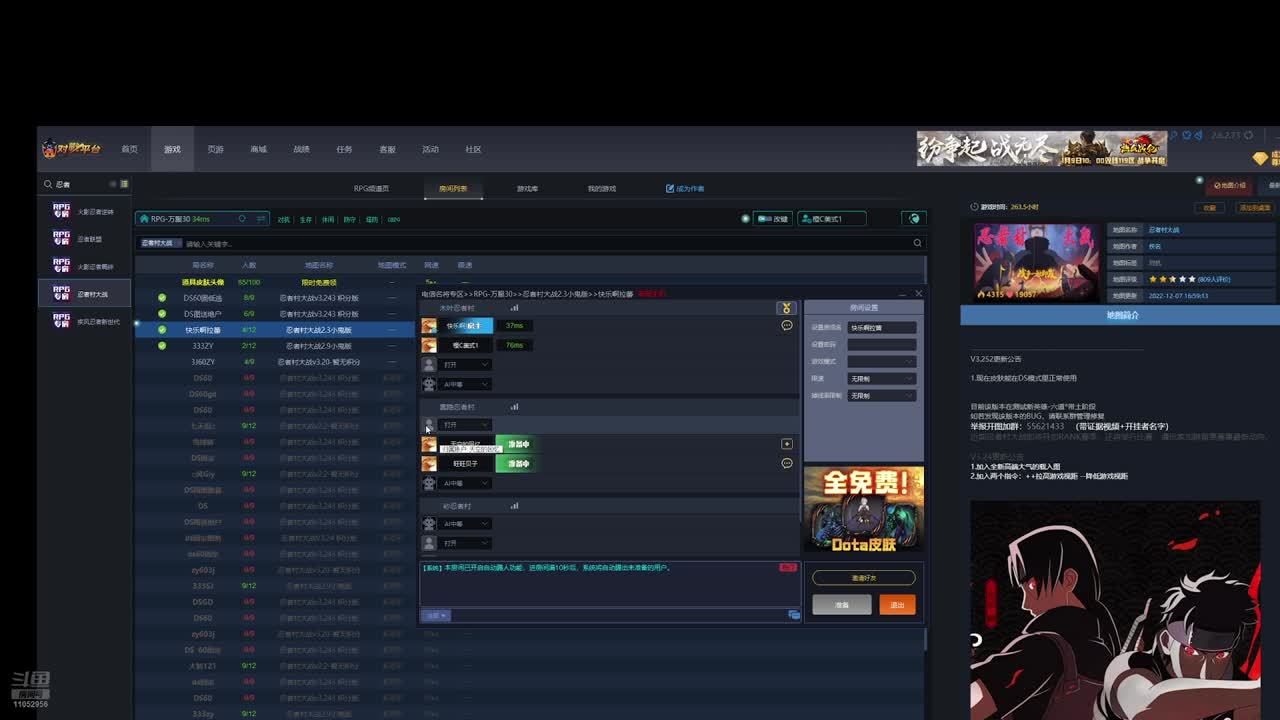Viewport: 1280px width, 720px height.
Task: Click the list view icon in sidebar search
Action: pos(124,184)
